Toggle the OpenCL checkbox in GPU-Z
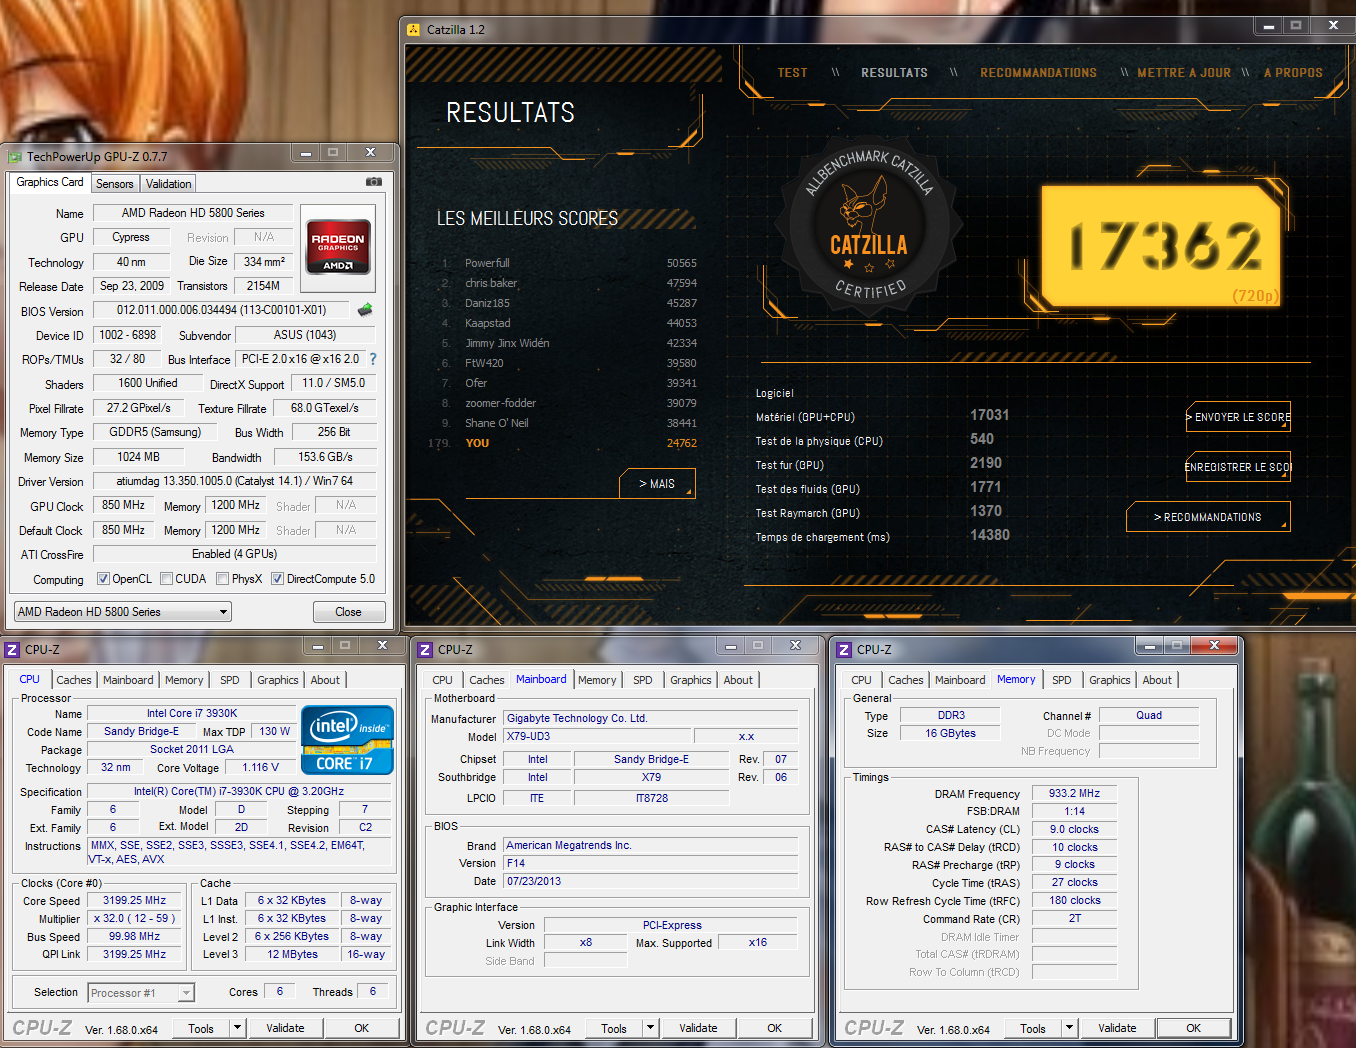1356x1048 pixels. (103, 579)
